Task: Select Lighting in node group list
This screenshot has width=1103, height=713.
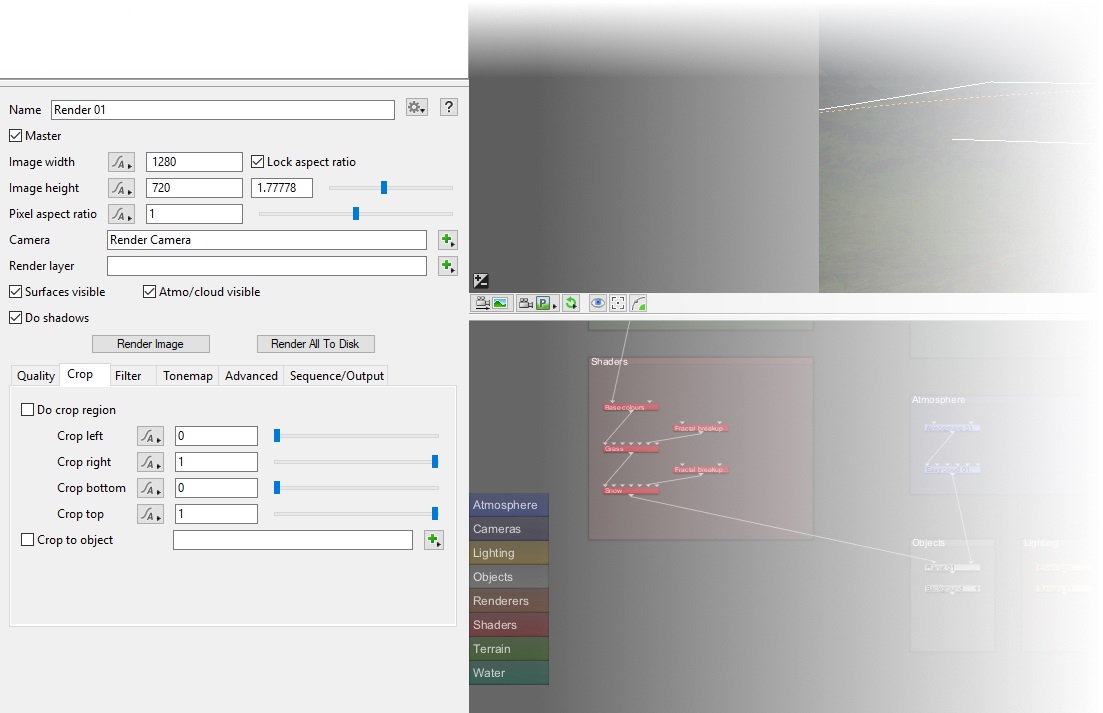Action: click(x=509, y=553)
